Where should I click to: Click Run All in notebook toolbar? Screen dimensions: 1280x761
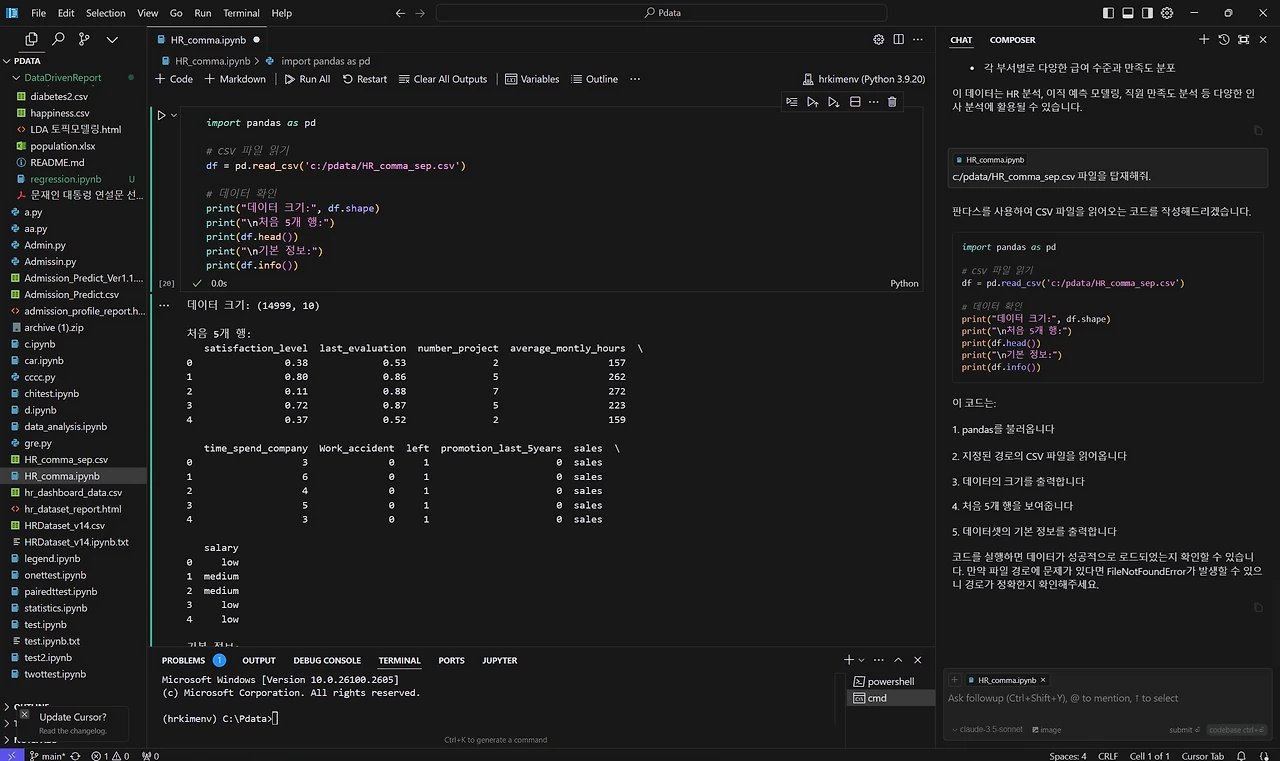click(x=307, y=79)
